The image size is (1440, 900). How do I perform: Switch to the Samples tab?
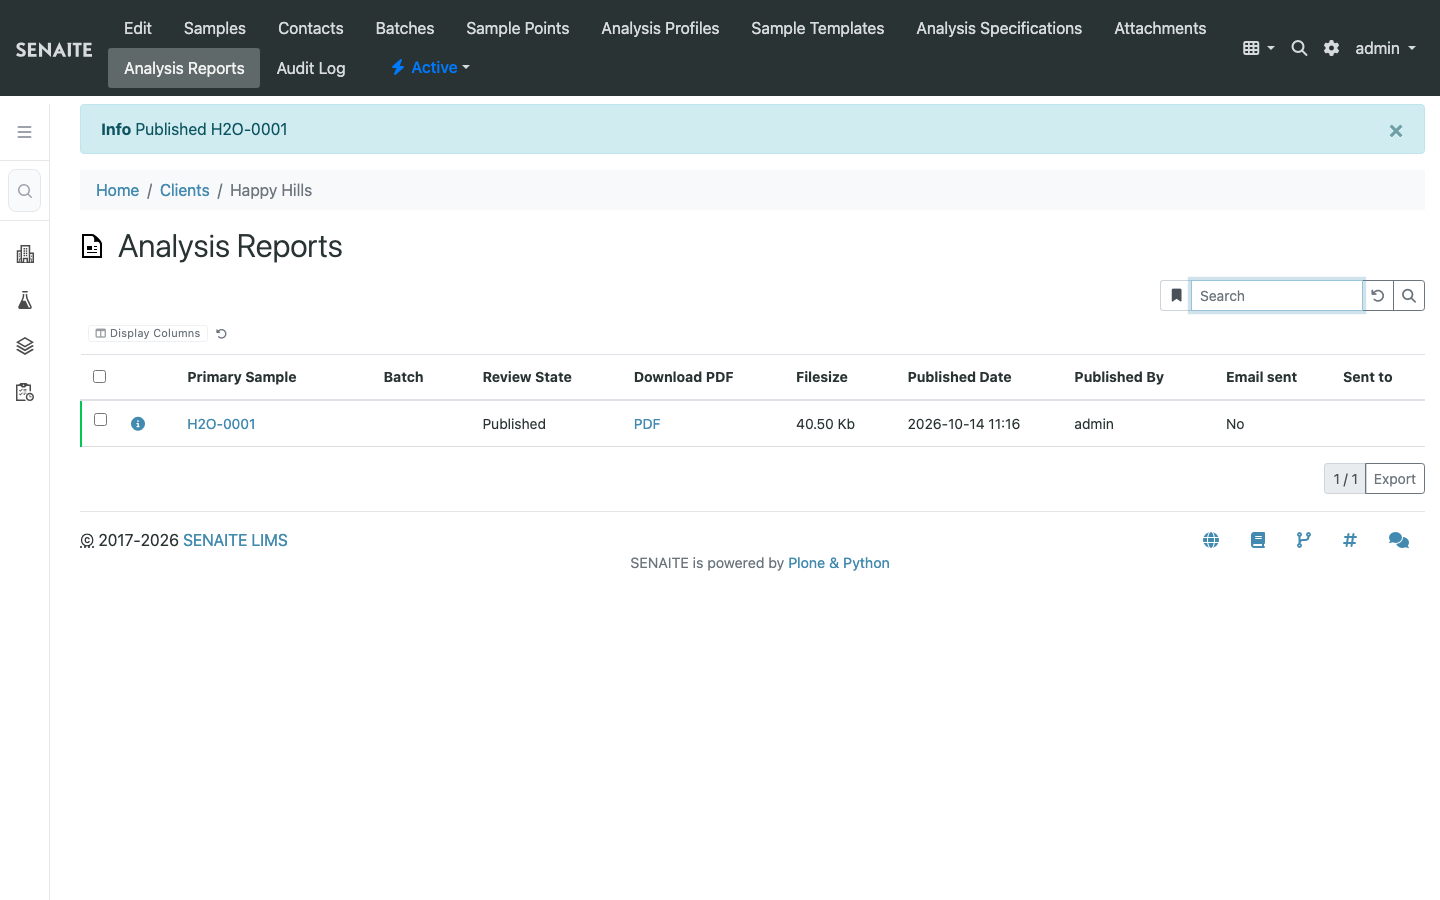point(215,28)
